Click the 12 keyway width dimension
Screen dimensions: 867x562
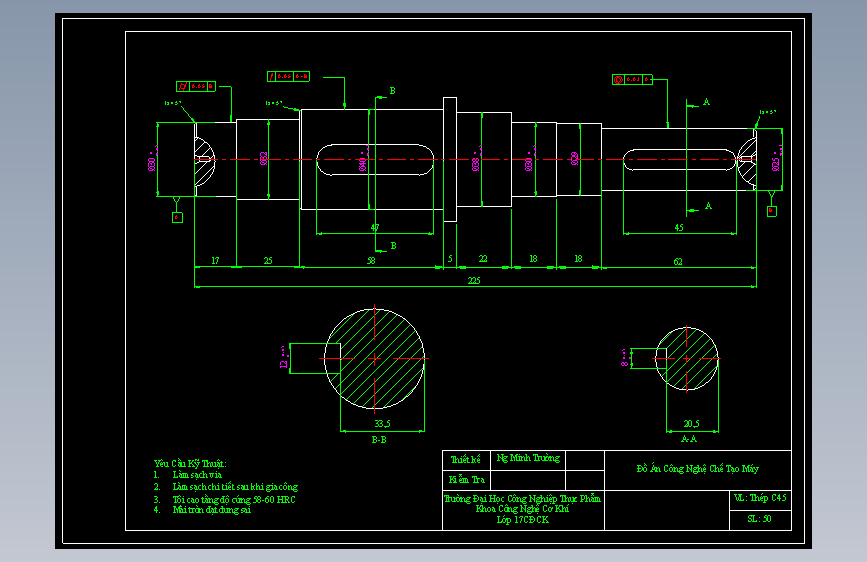pos(284,358)
